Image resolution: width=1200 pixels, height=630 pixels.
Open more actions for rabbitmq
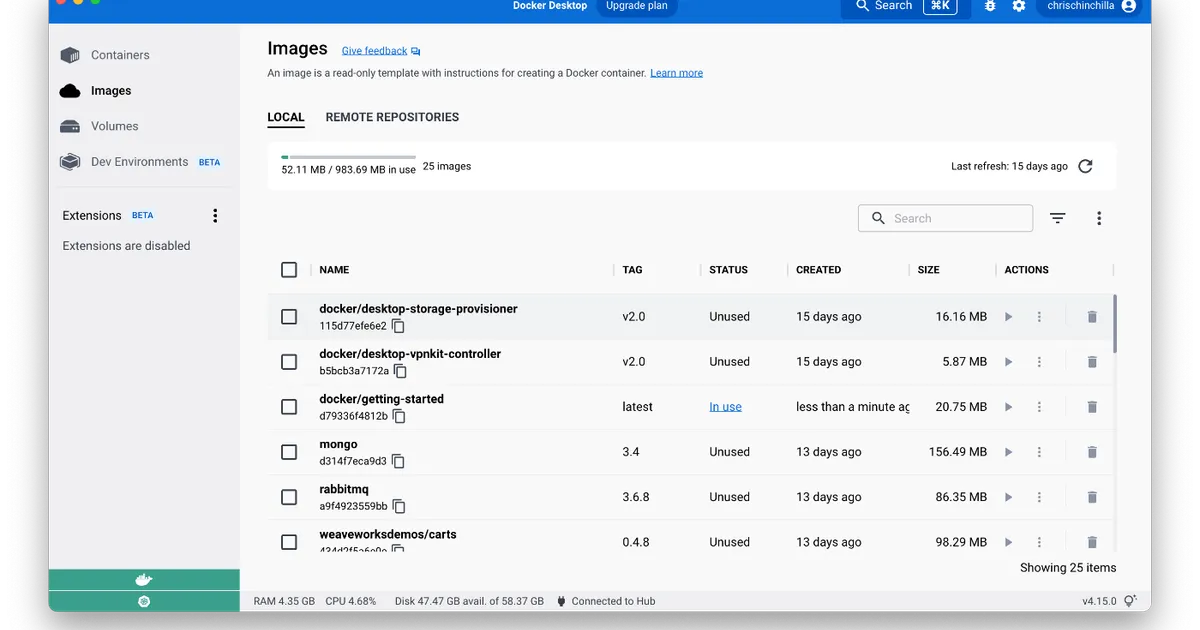pos(1039,497)
